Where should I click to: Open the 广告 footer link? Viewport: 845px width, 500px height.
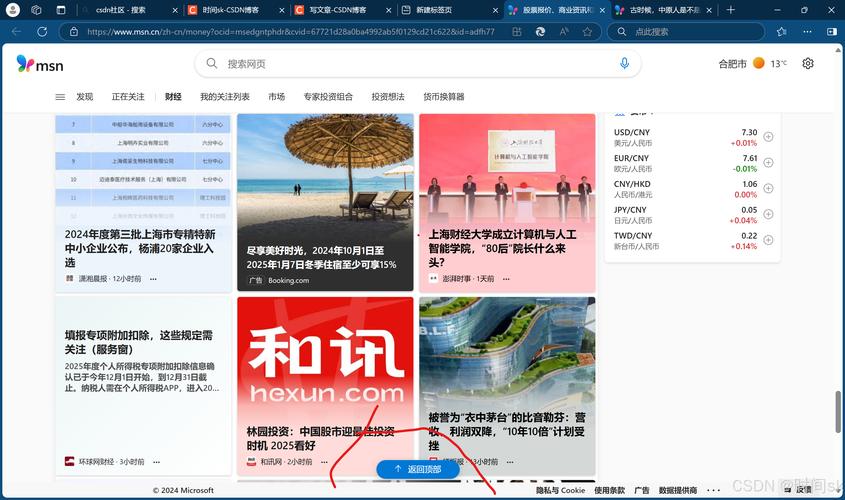tap(642, 490)
